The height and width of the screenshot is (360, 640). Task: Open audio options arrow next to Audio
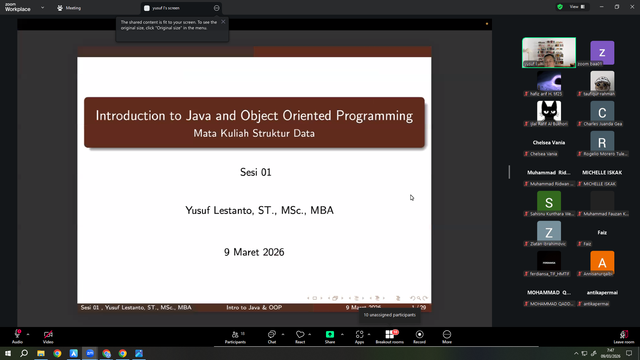(28, 334)
